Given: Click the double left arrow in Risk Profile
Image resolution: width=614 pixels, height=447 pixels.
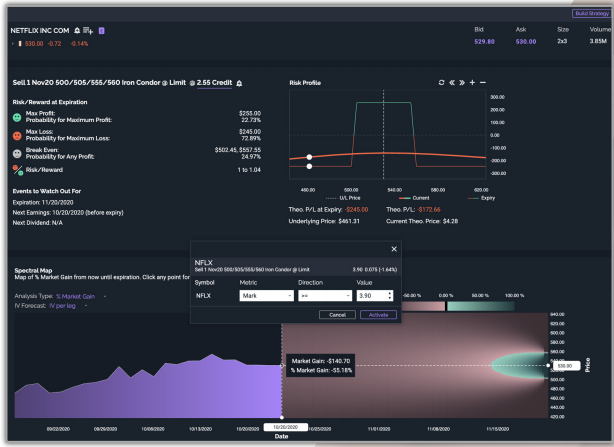Looking at the screenshot, I should pyautogui.click(x=451, y=83).
